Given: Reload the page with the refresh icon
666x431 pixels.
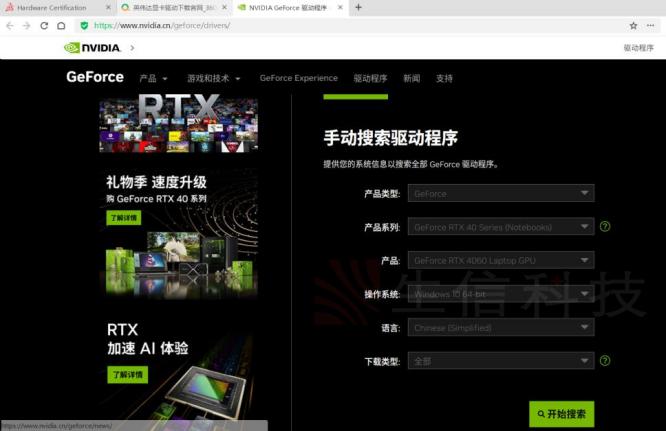Looking at the screenshot, I should 44,25.
